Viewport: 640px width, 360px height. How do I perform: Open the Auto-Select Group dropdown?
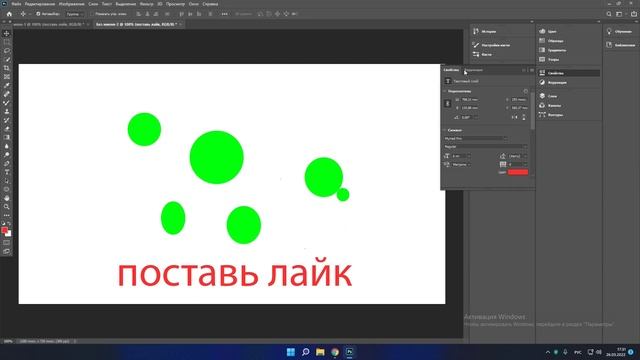[74, 14]
